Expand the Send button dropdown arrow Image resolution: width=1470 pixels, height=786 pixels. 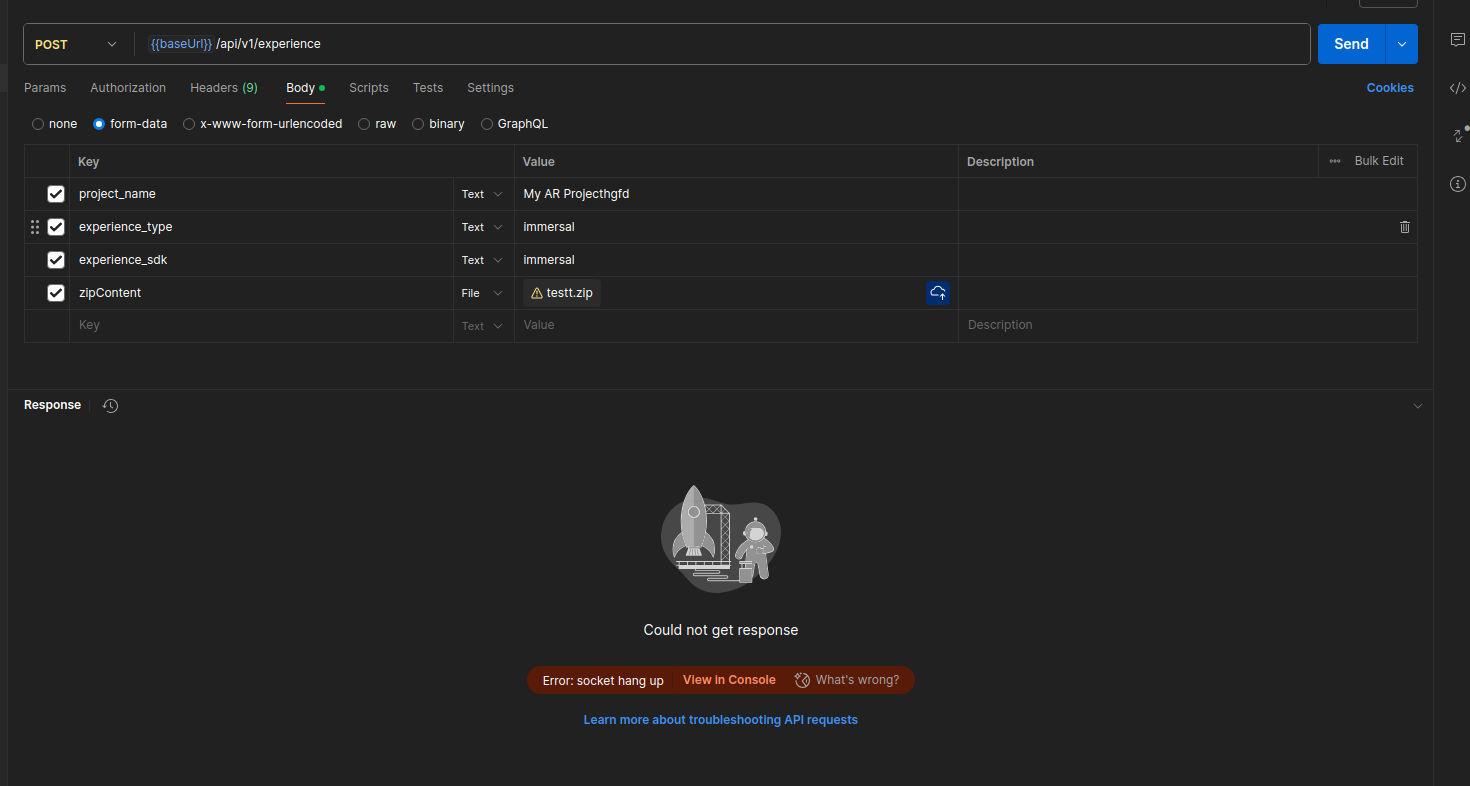click(1401, 44)
